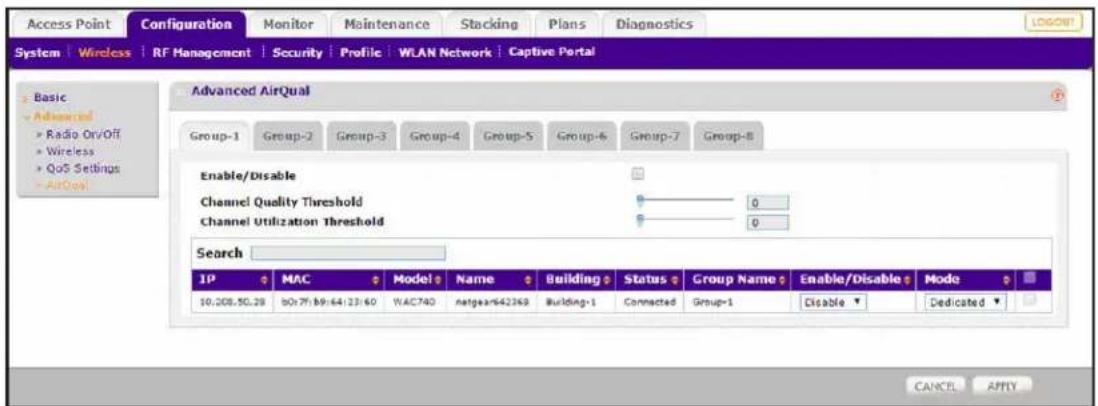The image size is (1098, 406).
Task: Sort table by Model column arrows
Action: point(440,281)
